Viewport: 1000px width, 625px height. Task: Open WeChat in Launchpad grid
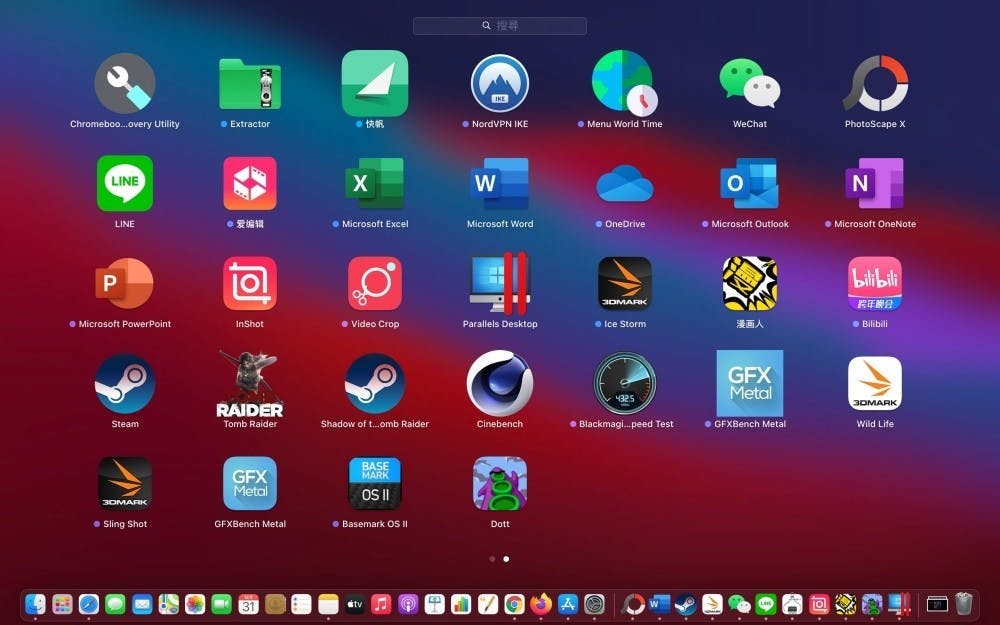(750, 84)
